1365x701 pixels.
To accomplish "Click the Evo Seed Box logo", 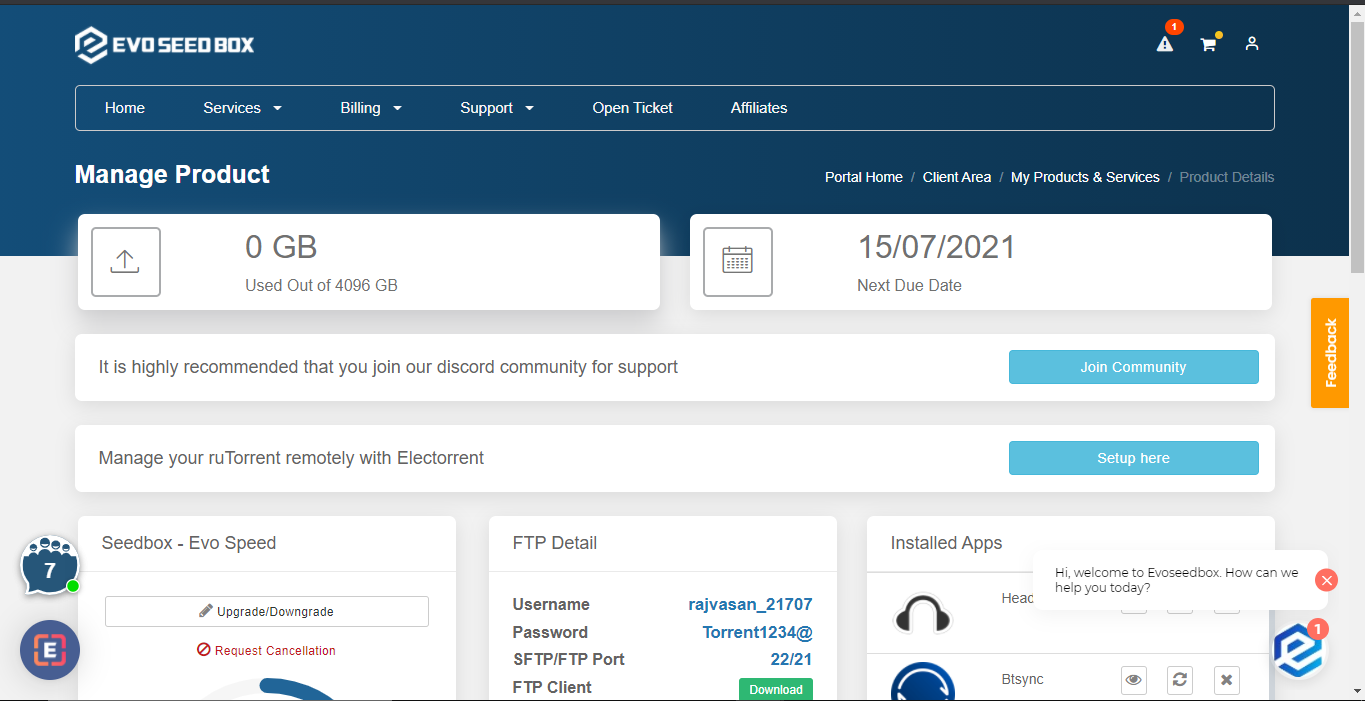I will 163,44.
